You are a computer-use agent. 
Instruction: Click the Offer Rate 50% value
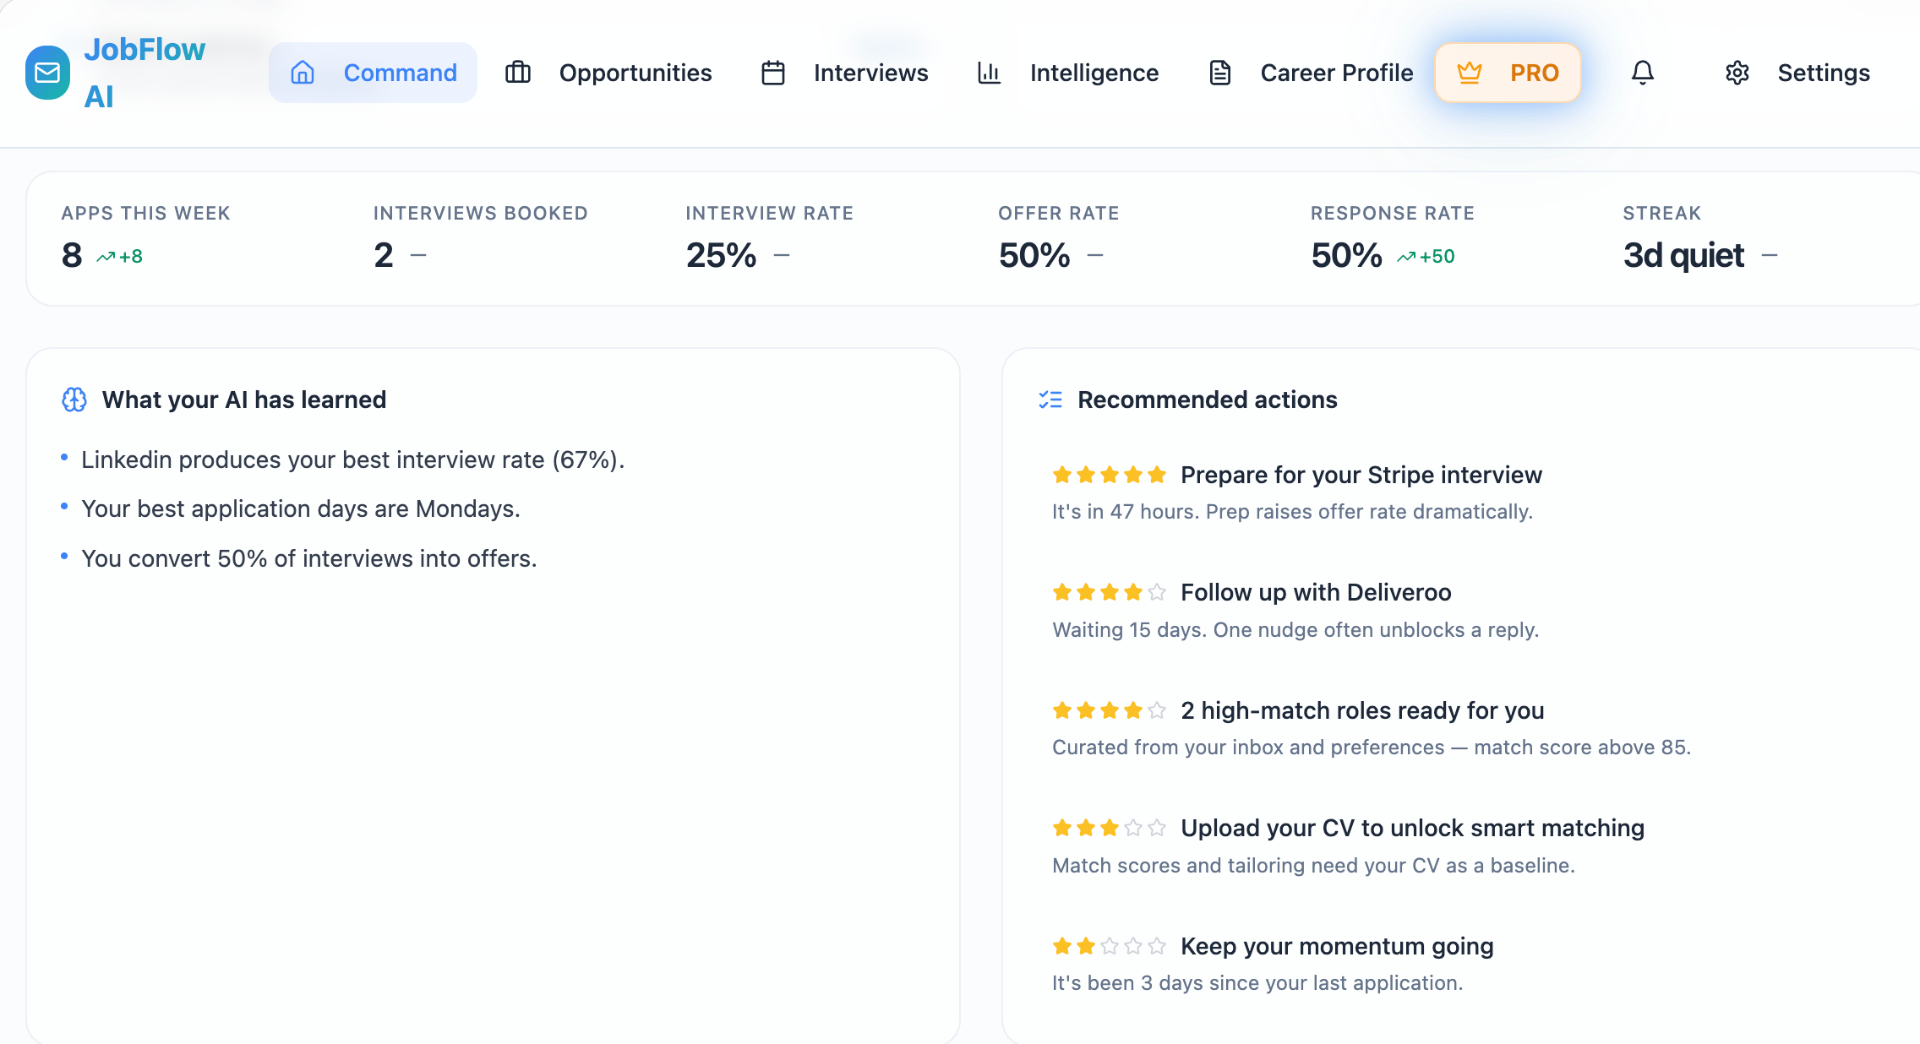1034,256
